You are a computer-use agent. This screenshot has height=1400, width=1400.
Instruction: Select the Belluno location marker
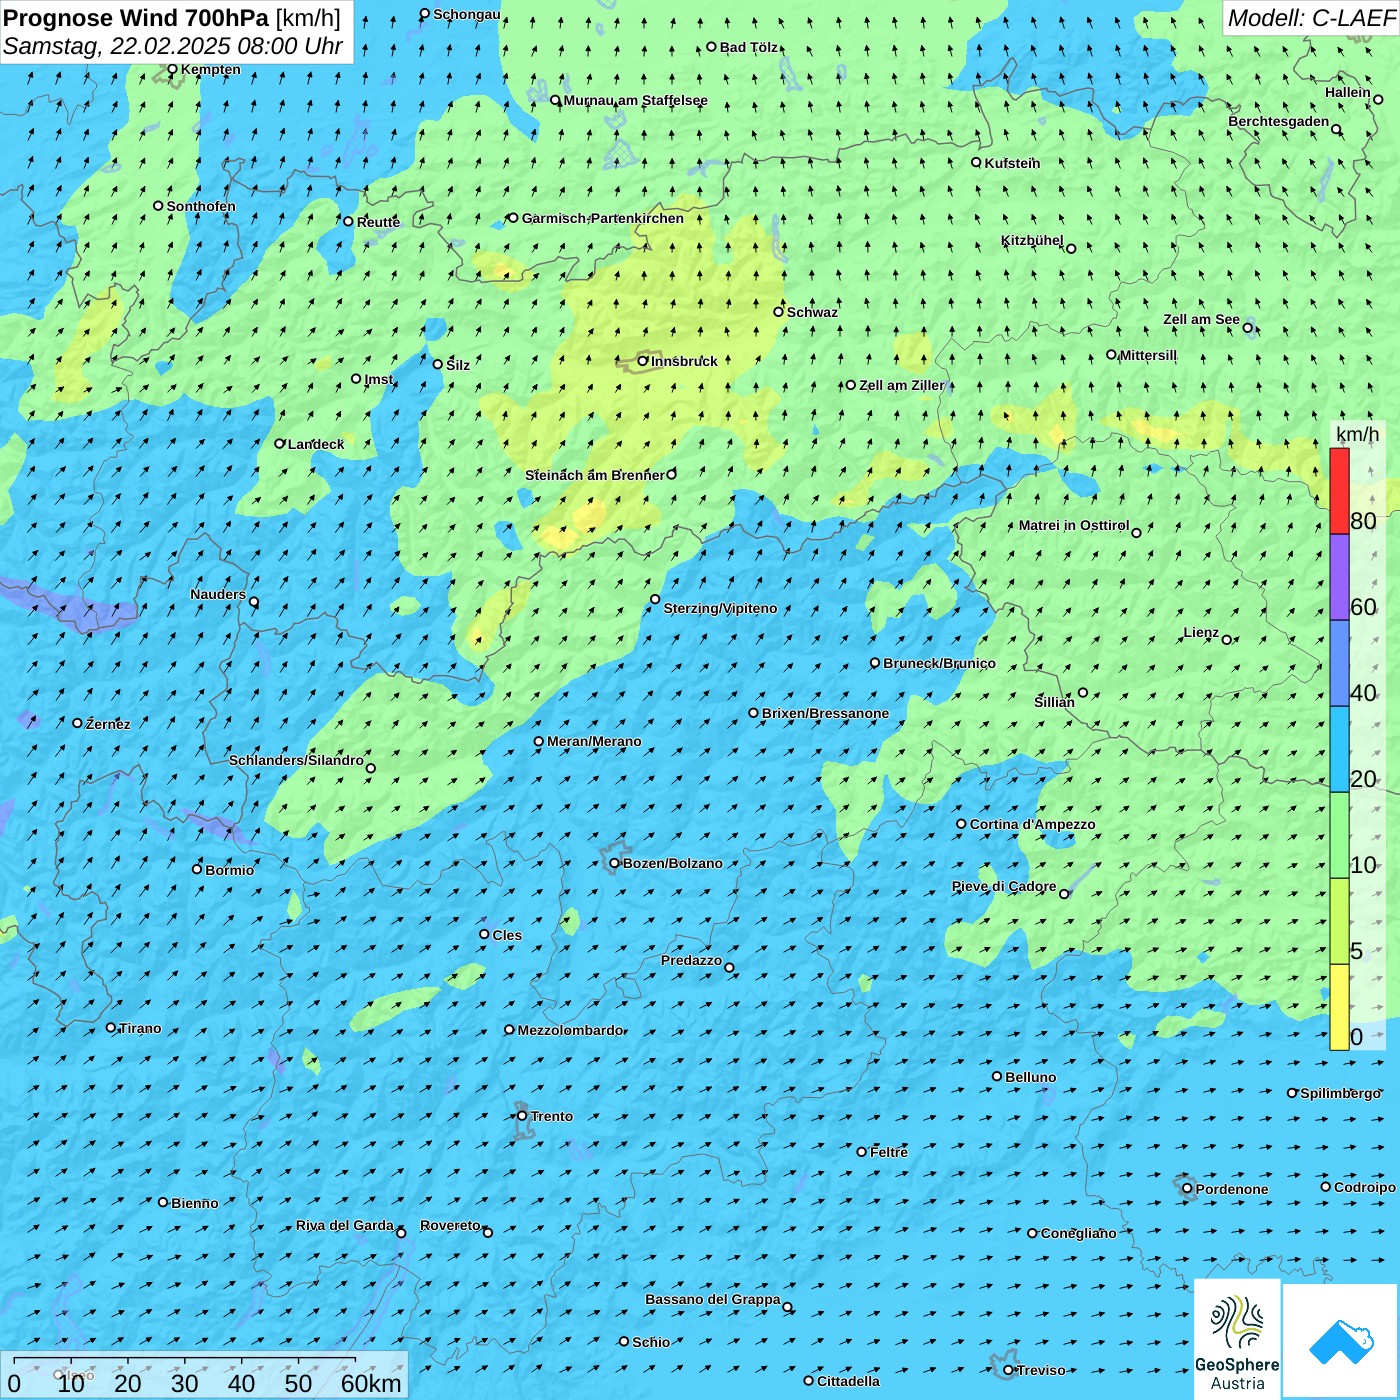[x=997, y=1076]
